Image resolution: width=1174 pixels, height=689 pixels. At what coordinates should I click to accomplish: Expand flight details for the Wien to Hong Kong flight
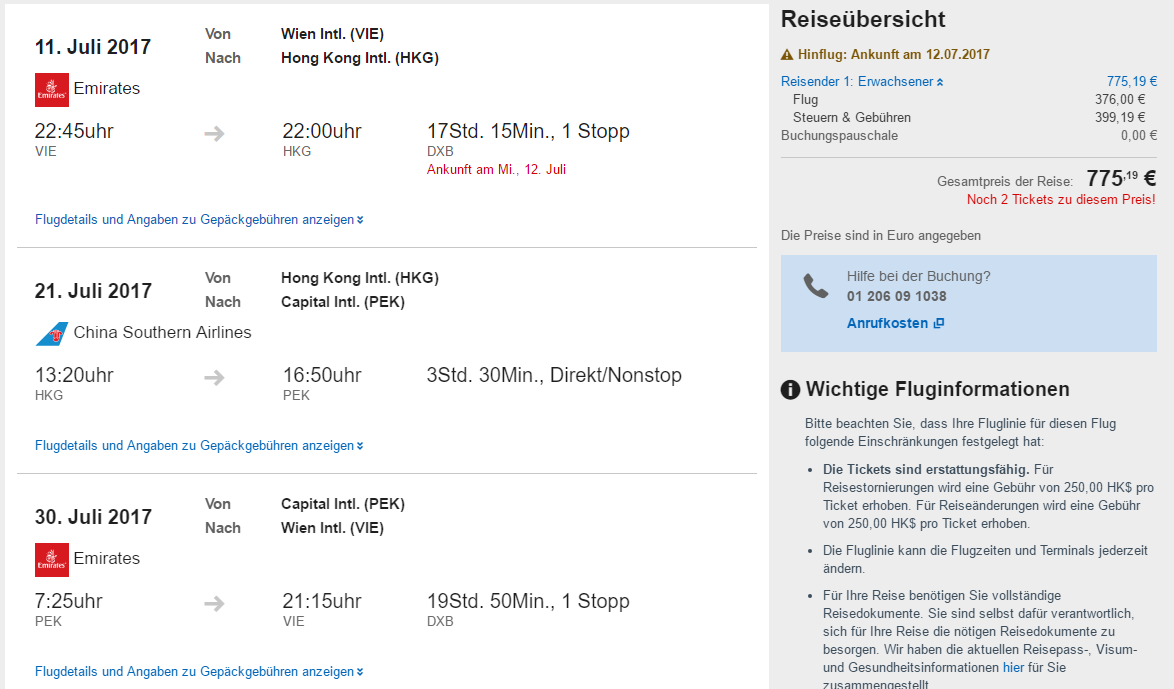pyautogui.click(x=199, y=220)
